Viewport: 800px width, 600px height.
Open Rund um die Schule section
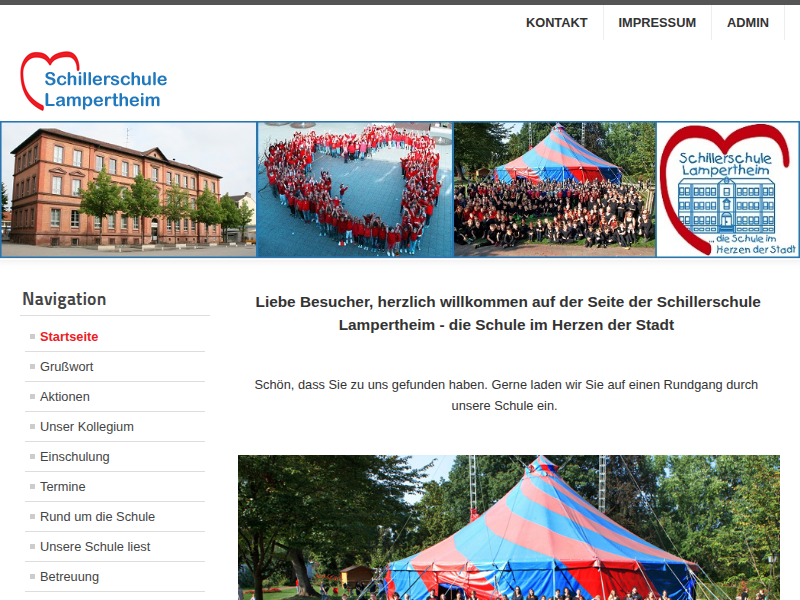(x=97, y=517)
